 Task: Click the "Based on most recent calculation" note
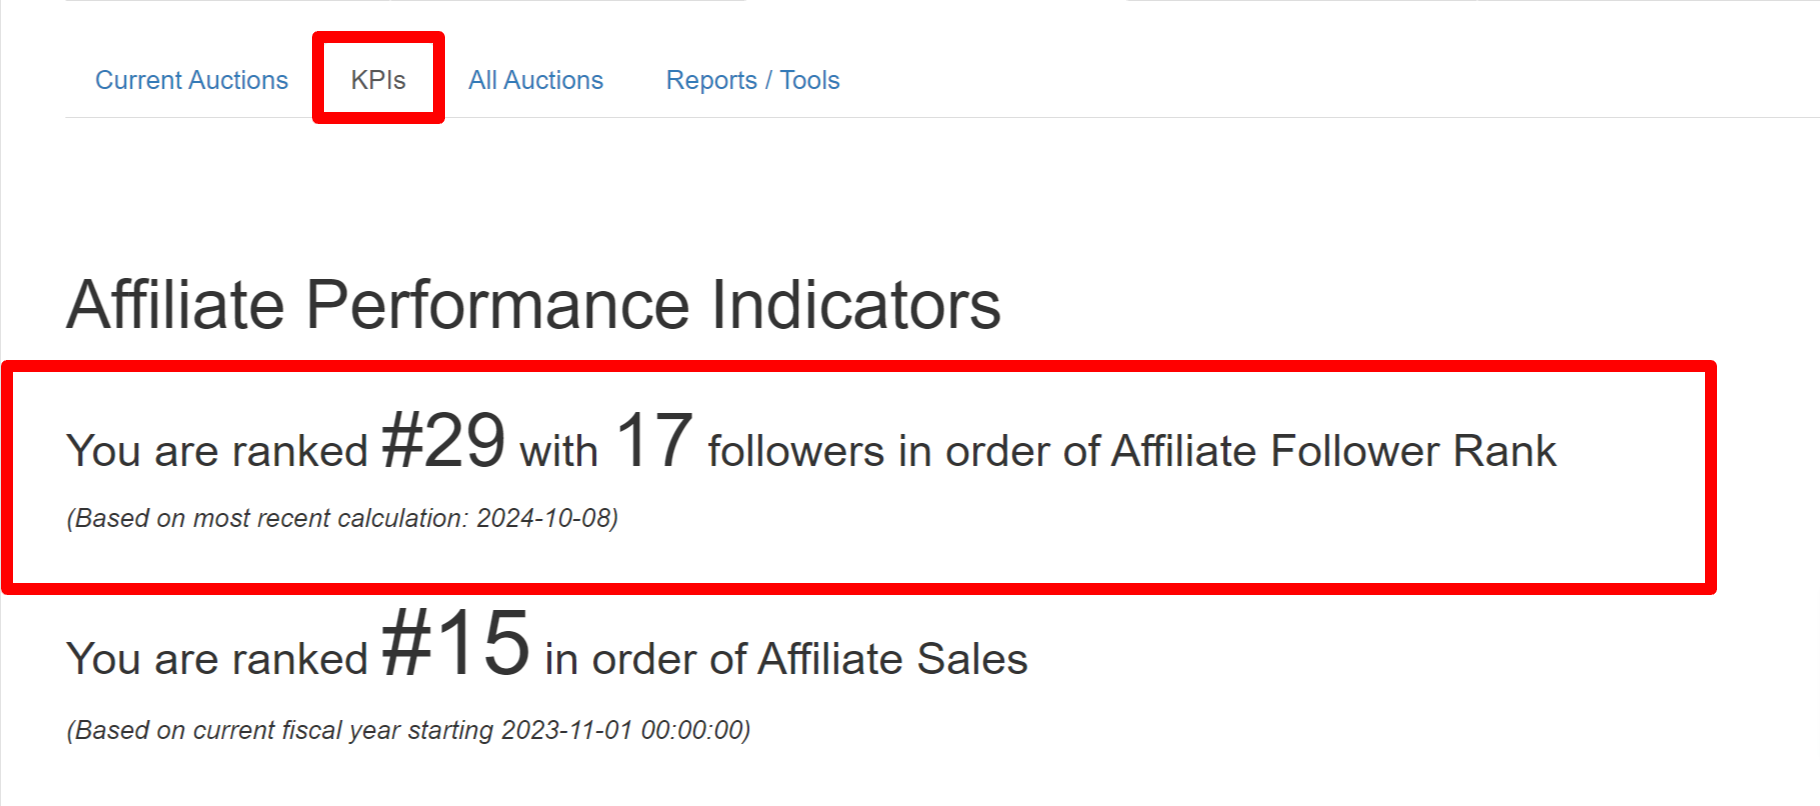coord(270,518)
